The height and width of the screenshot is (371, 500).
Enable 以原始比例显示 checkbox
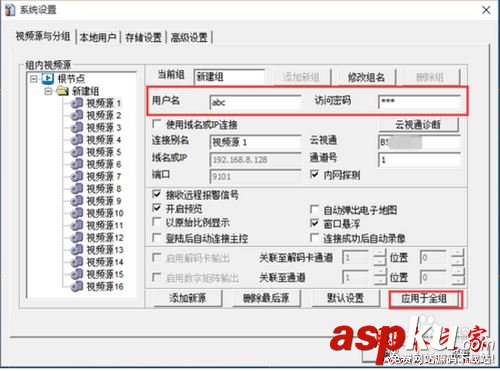pyautogui.click(x=156, y=222)
